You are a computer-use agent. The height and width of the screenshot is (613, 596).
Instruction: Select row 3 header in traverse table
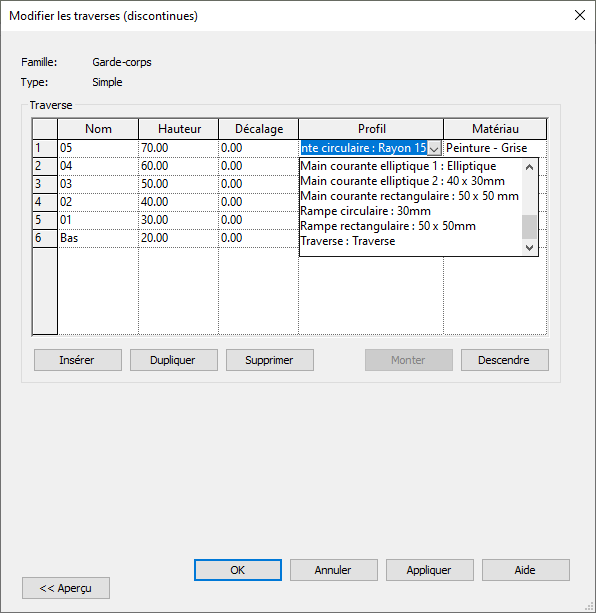pos(45,184)
